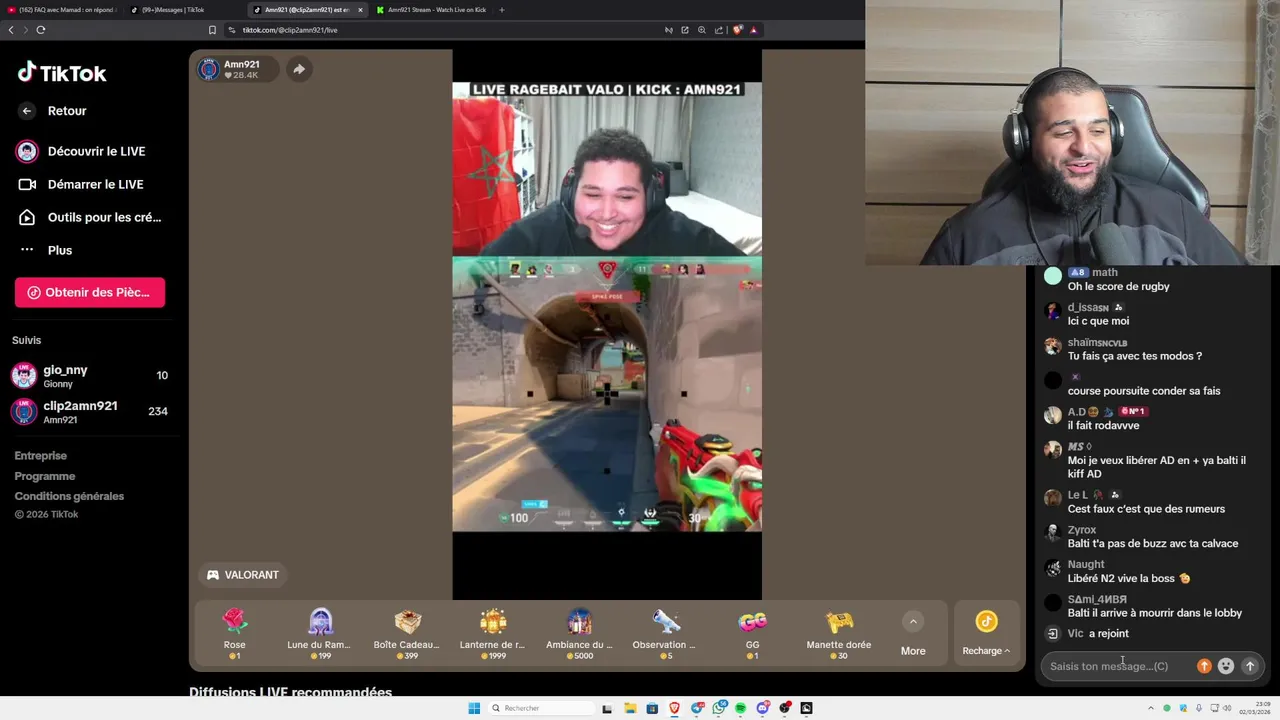Open Spotify from the taskbar
This screenshot has width=1280, height=720.
click(x=741, y=708)
